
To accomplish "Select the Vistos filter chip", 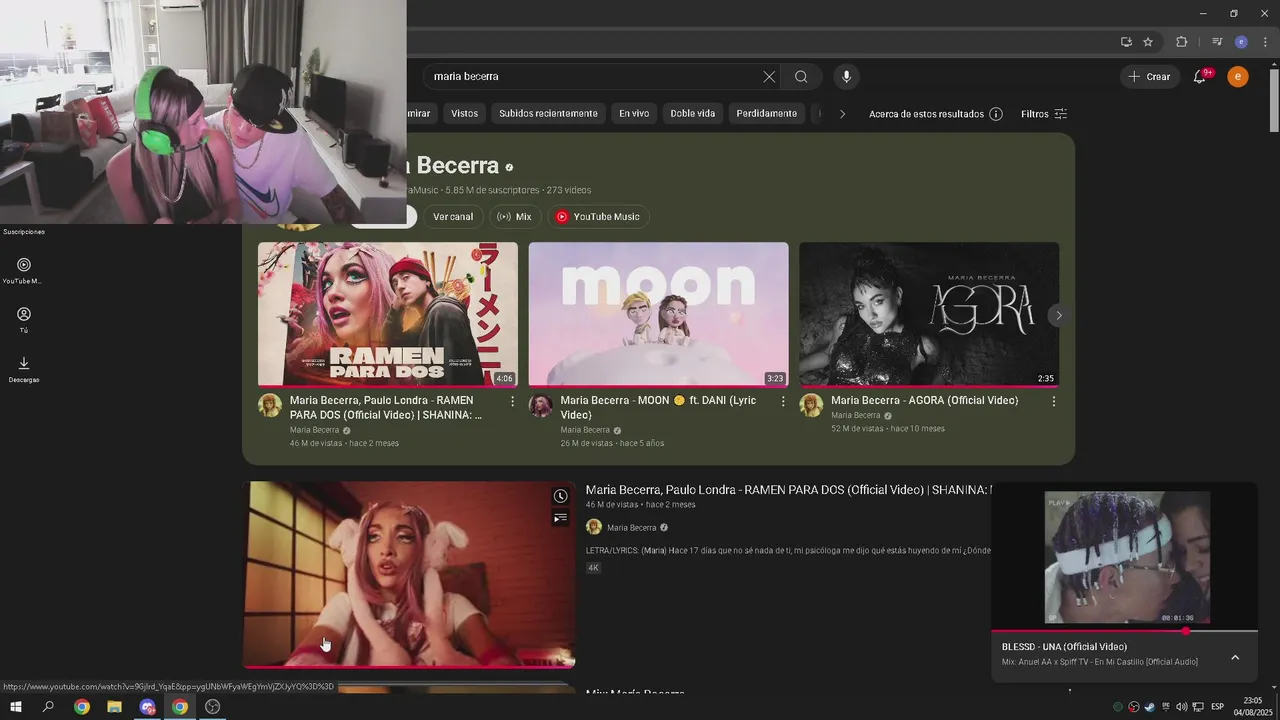I will pos(464,114).
